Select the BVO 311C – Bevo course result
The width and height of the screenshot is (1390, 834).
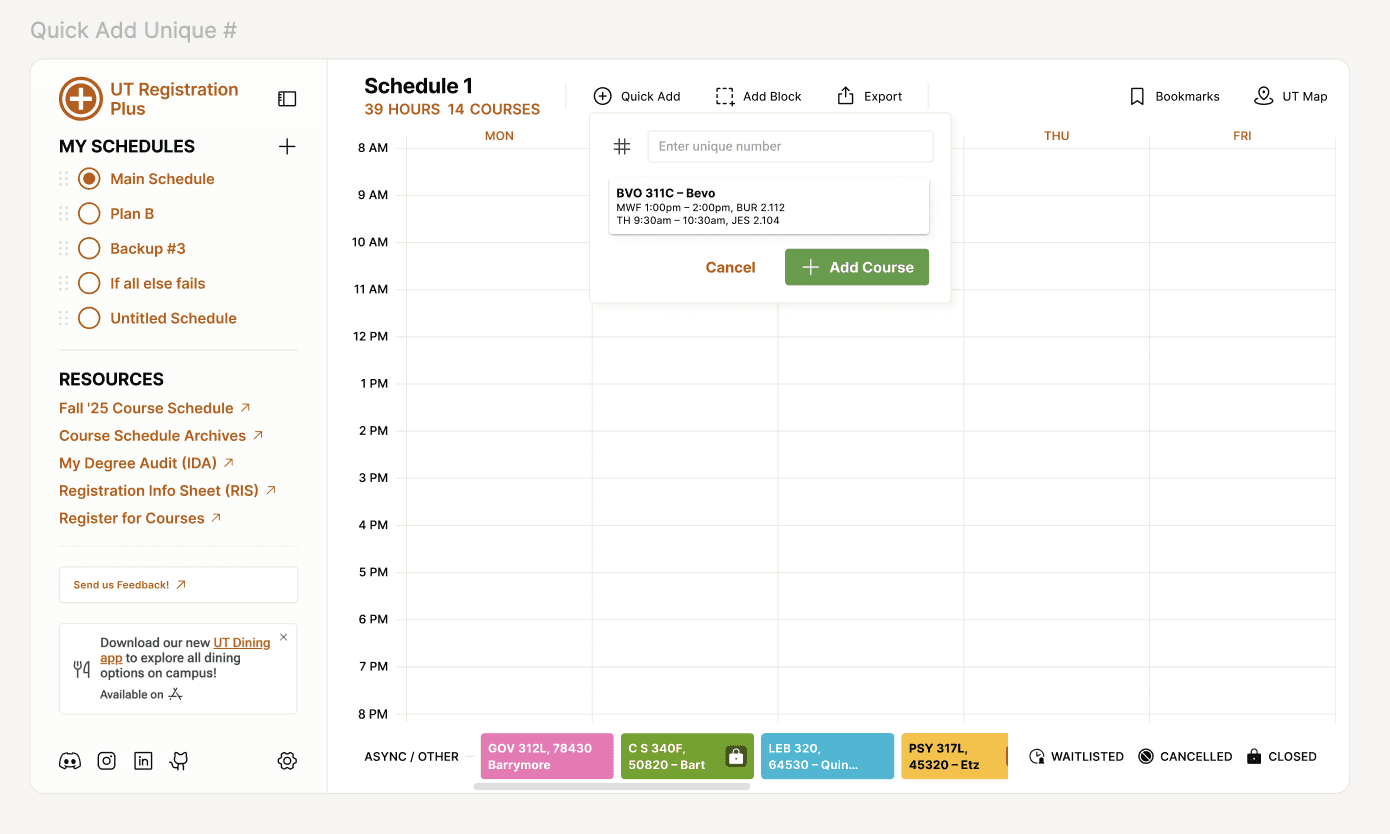(769, 206)
